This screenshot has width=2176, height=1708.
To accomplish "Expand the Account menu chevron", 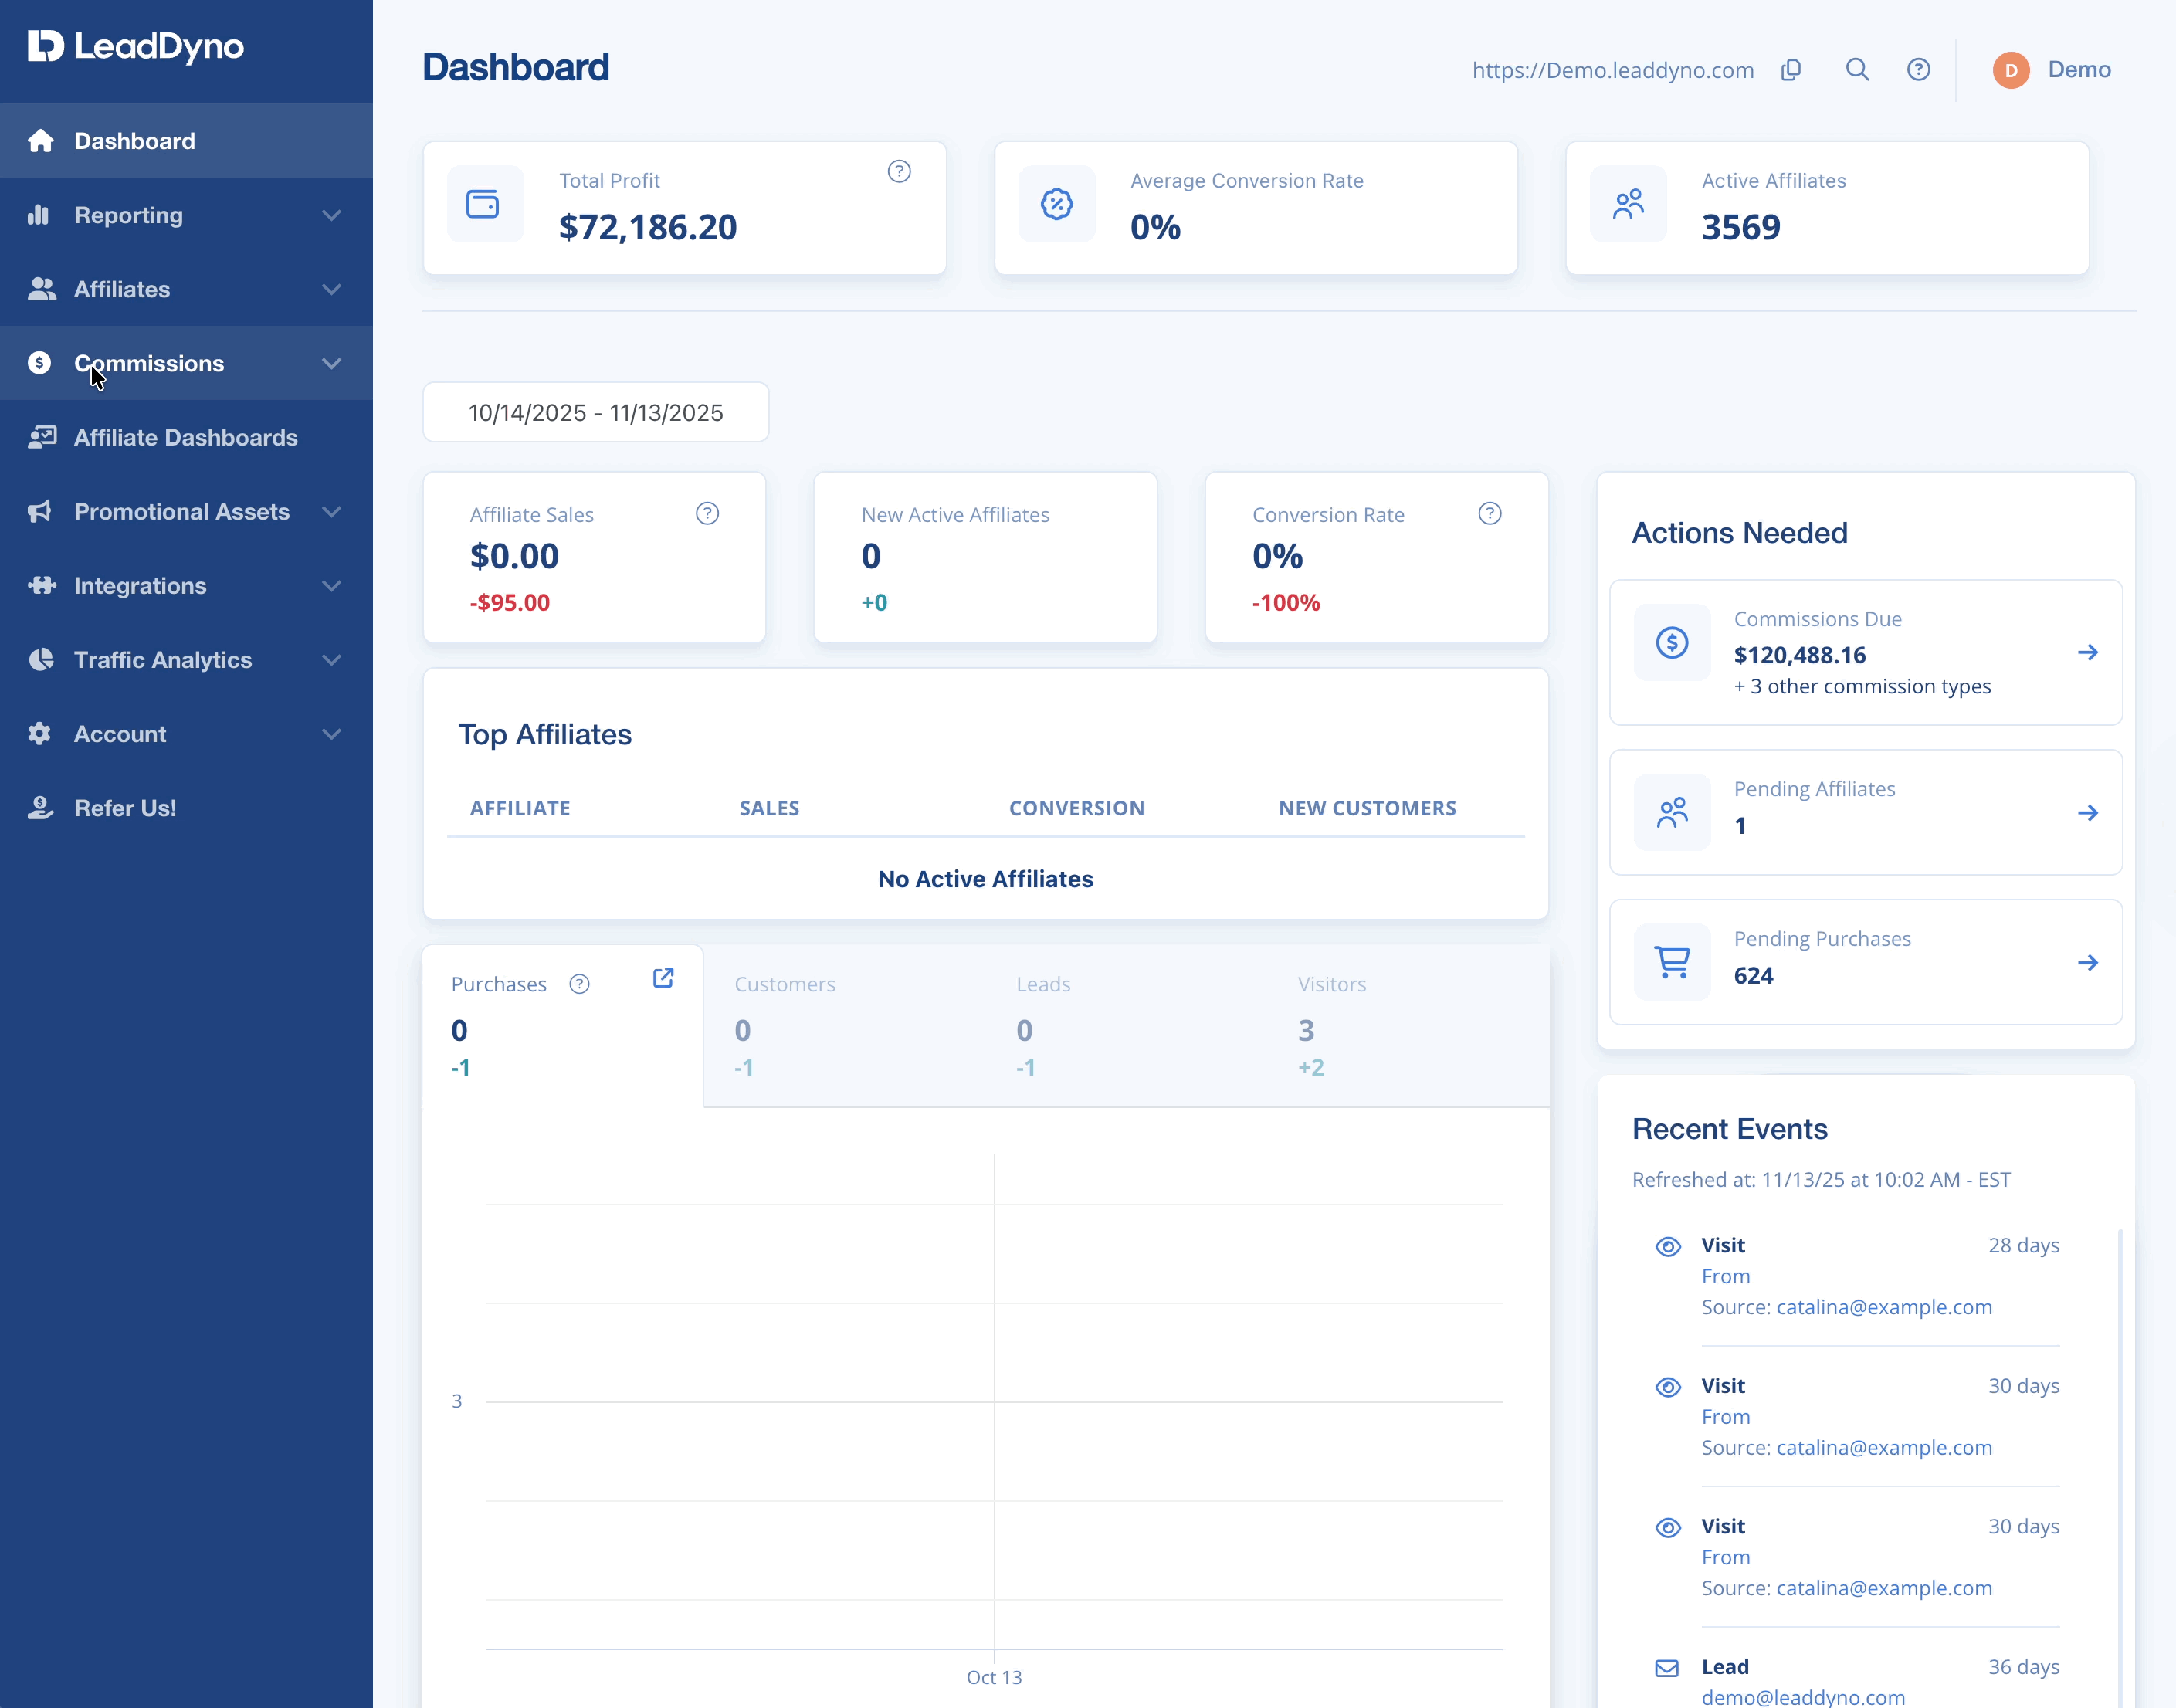I will 332,733.
